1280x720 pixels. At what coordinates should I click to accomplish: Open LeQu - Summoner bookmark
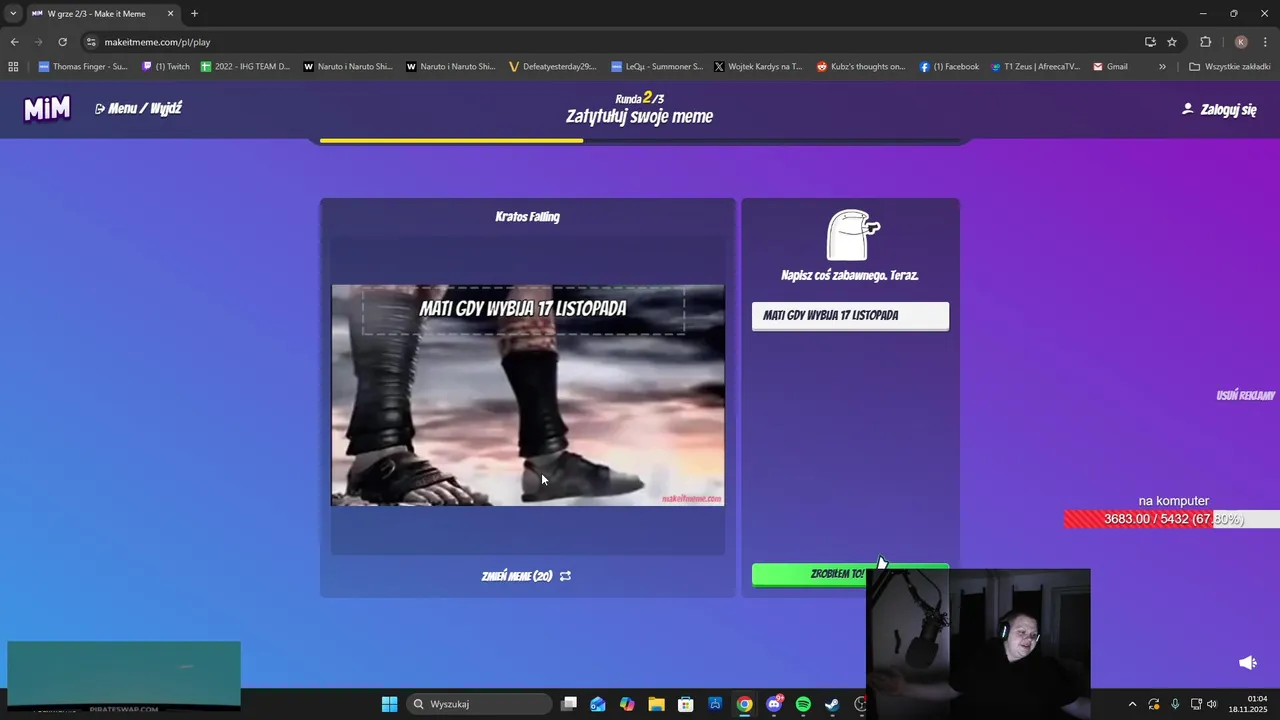pyautogui.click(x=657, y=67)
